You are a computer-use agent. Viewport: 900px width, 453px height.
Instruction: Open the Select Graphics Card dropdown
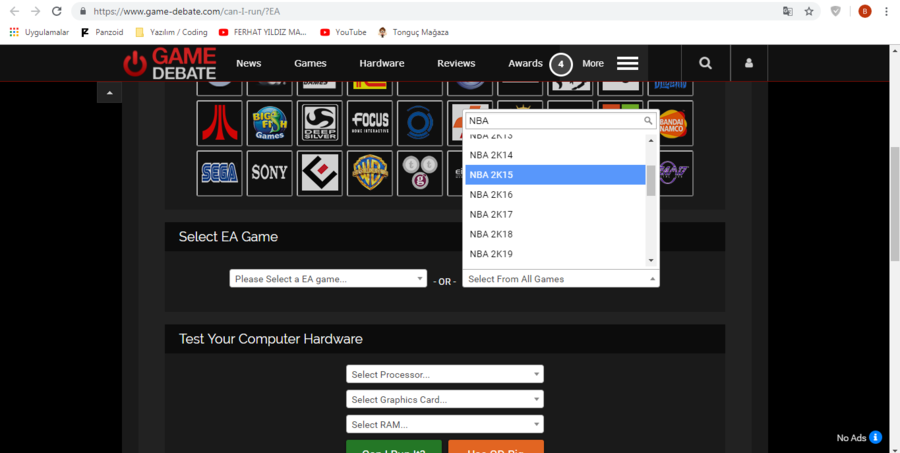point(445,399)
